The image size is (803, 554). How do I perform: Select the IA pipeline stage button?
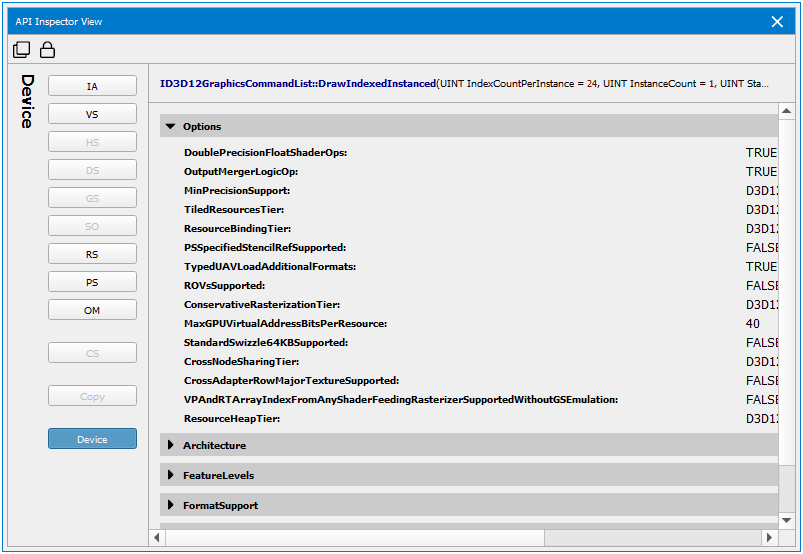point(92,86)
